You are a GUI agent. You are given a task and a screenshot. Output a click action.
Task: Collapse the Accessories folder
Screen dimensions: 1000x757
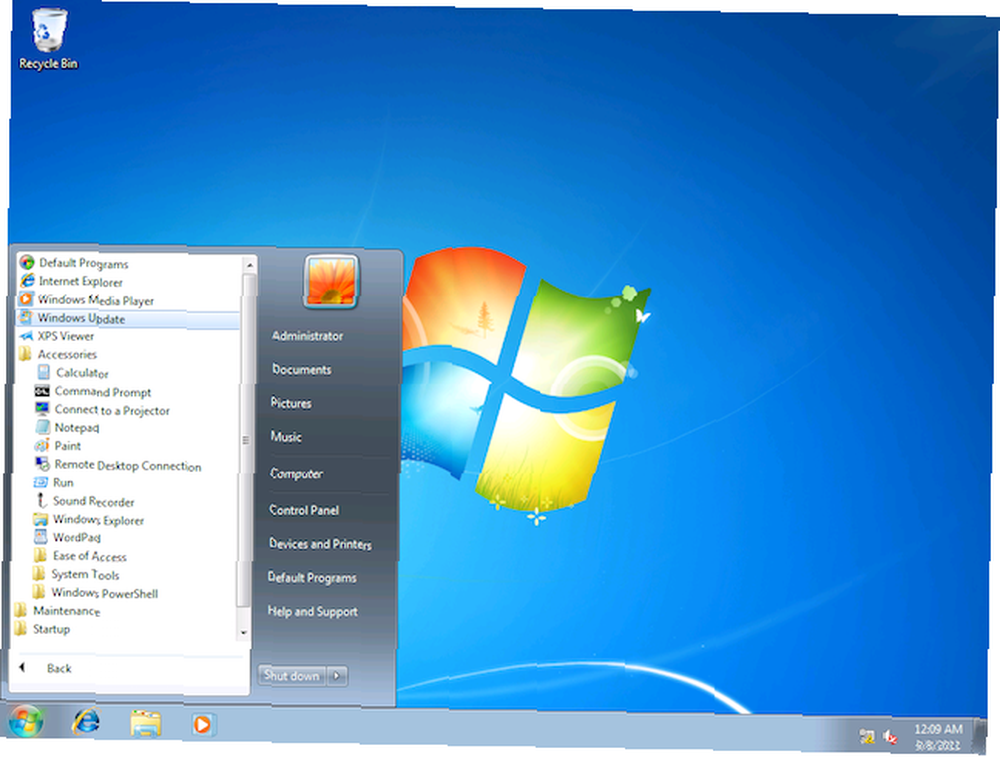click(x=57, y=355)
